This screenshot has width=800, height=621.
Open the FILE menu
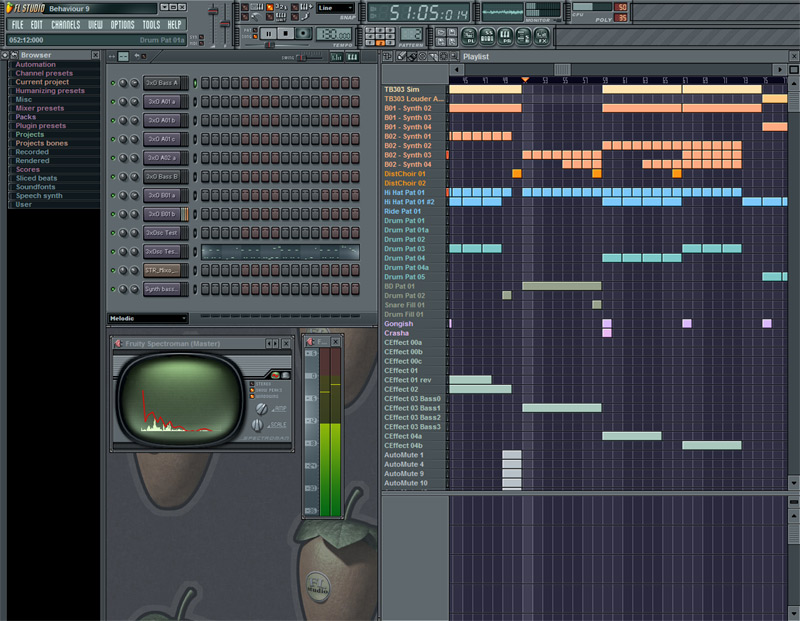click(x=17, y=24)
